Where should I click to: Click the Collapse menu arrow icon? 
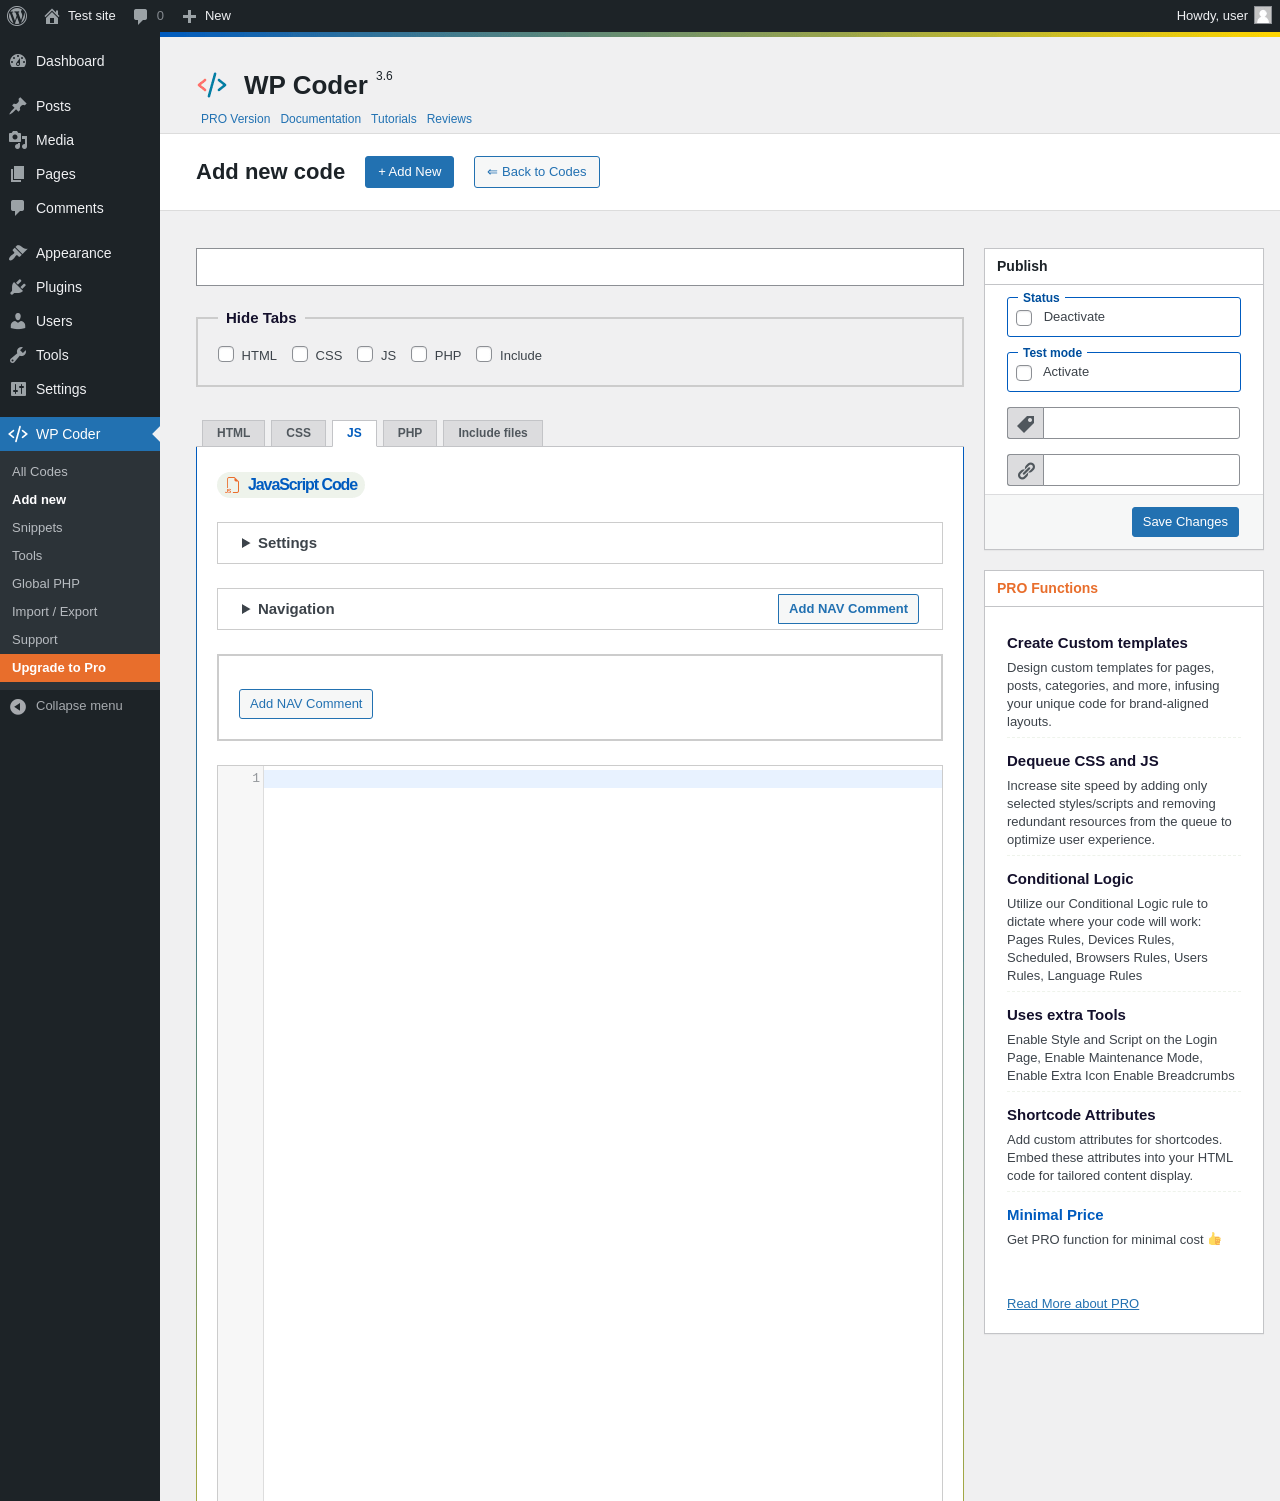coord(18,706)
